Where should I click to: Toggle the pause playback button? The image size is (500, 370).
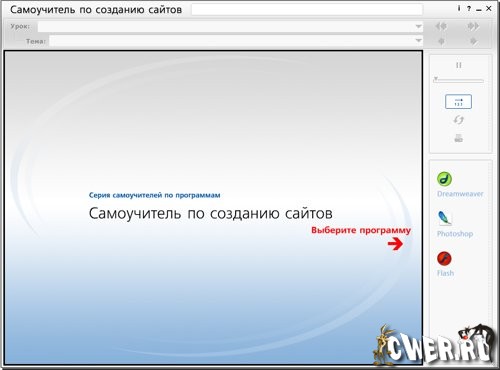[x=459, y=65]
